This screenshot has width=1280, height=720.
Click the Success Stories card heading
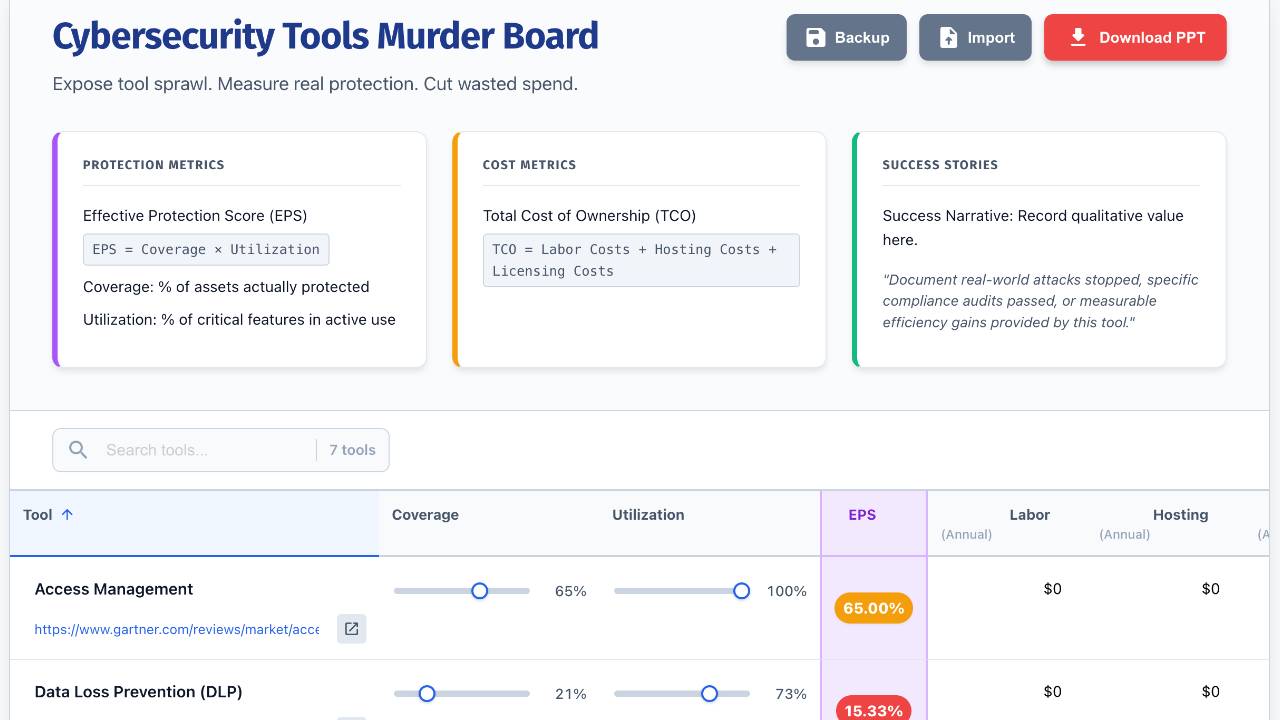pos(940,165)
